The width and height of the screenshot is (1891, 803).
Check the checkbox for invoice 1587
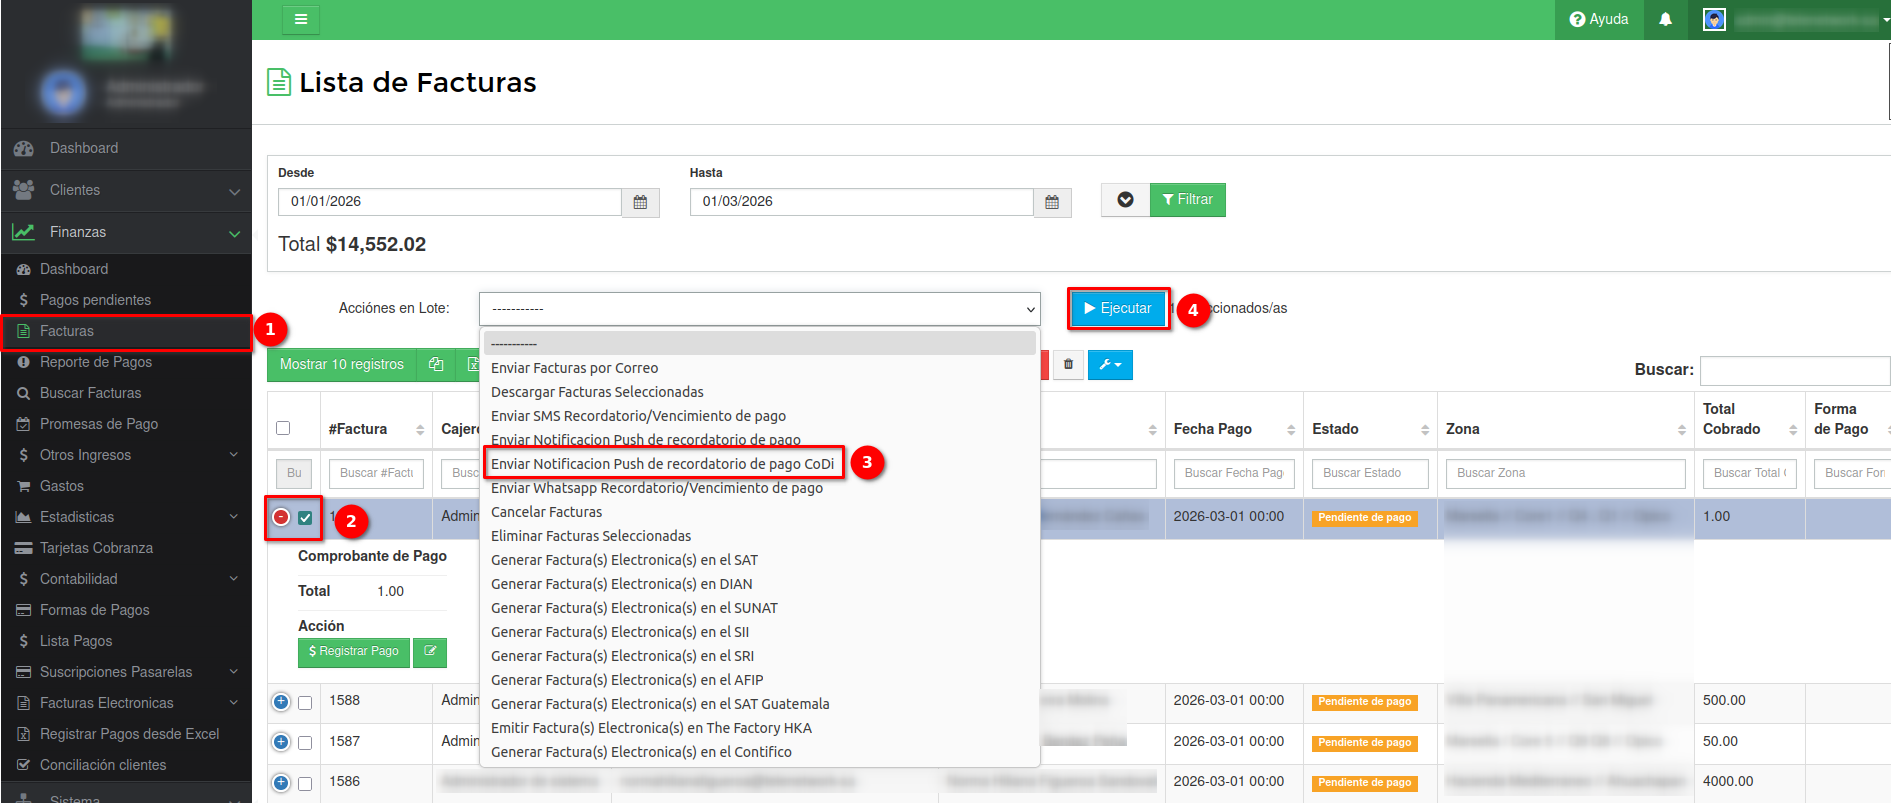click(x=305, y=743)
